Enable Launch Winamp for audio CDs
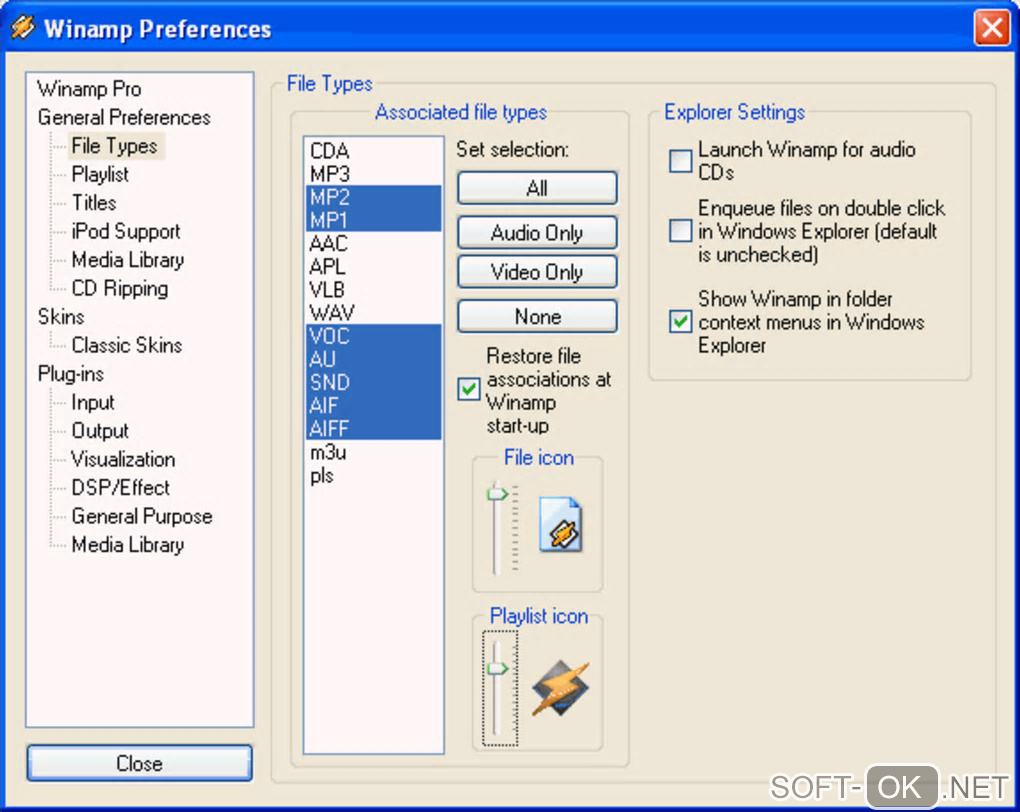This screenshot has width=1020, height=812. [680, 161]
